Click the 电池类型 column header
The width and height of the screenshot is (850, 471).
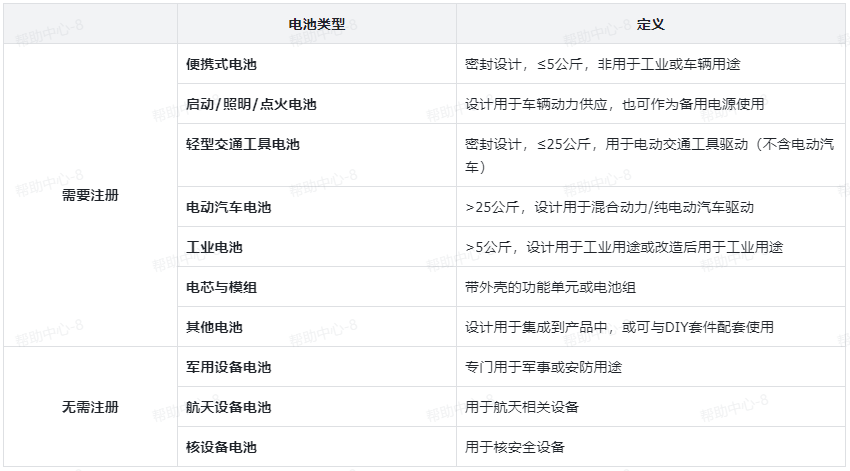(317, 24)
